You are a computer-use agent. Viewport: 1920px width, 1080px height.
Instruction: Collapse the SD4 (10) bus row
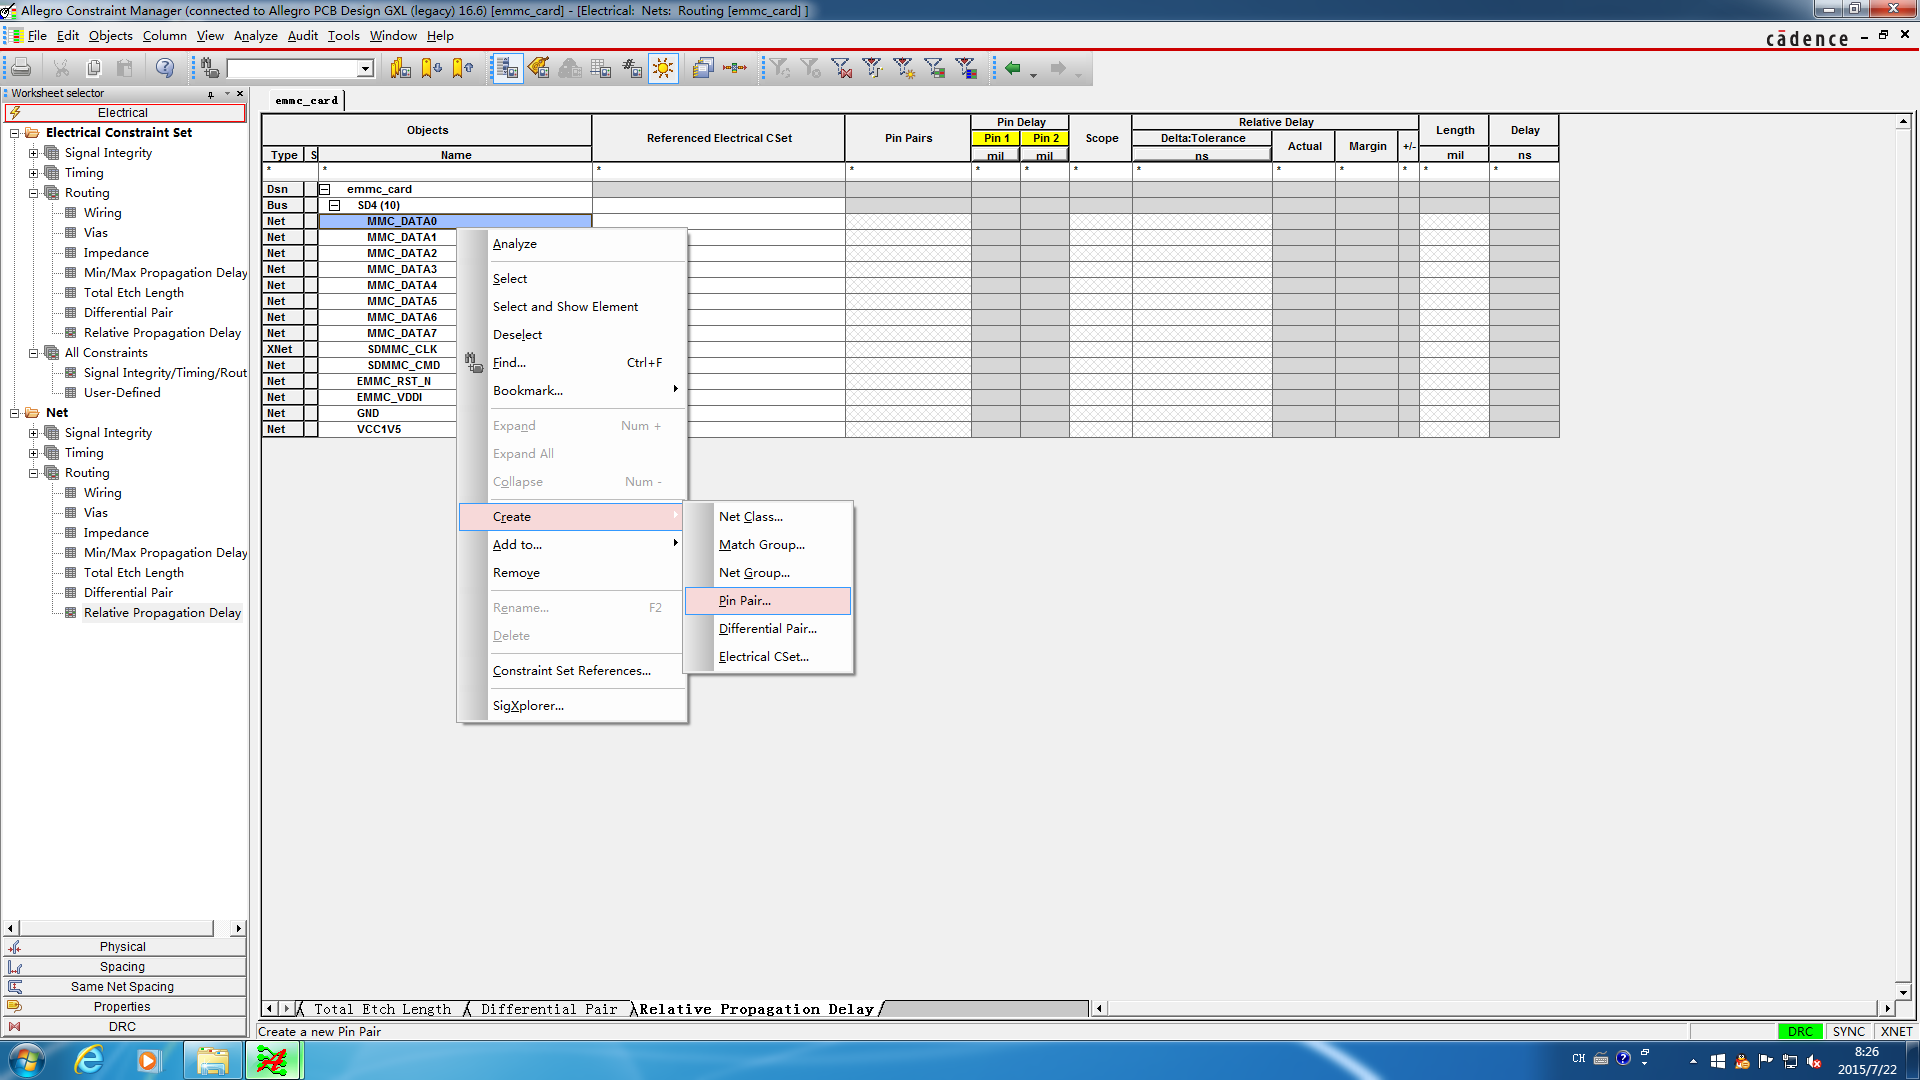tap(335, 205)
